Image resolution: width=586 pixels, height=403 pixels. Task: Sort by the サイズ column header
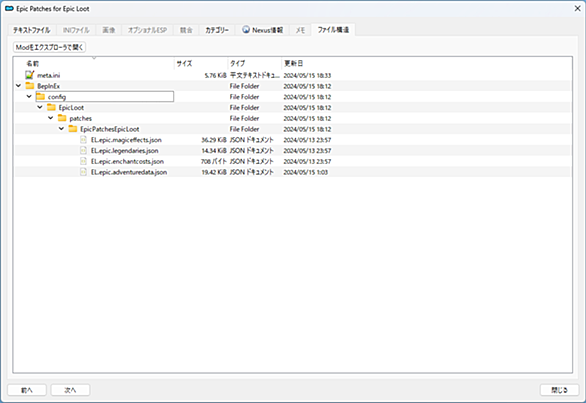[201, 64]
